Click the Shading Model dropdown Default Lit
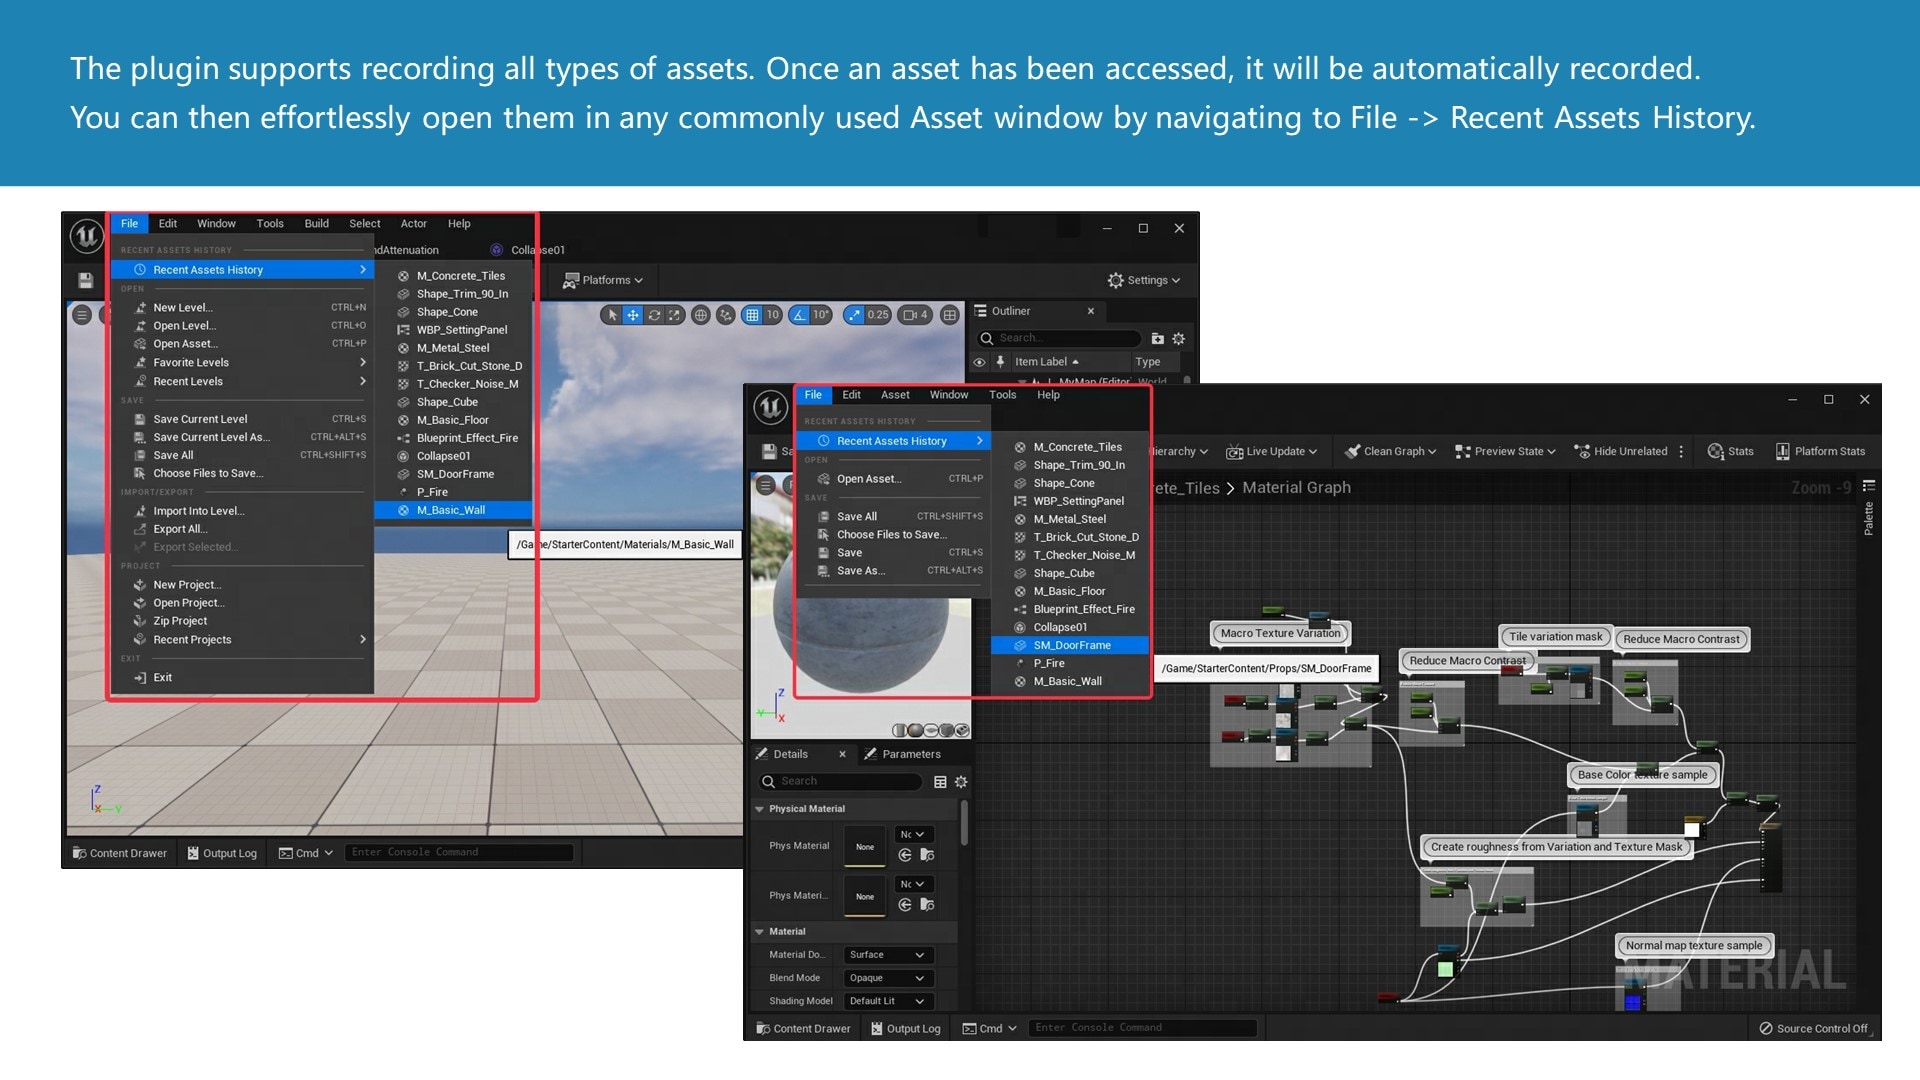 coord(884,998)
